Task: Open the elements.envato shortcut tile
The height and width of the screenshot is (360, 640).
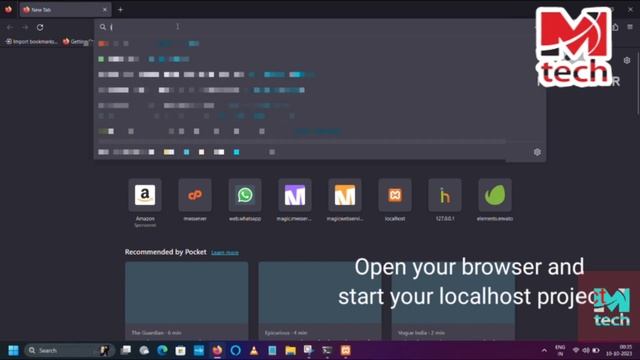Action: pos(495,195)
